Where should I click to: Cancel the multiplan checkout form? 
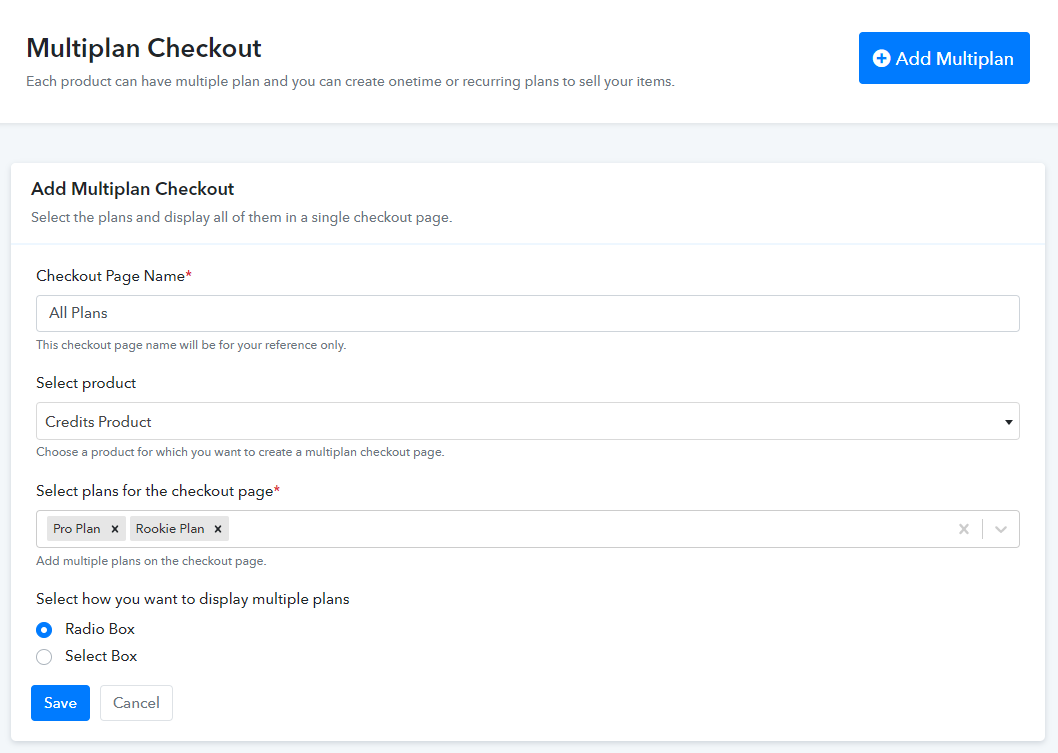136,703
